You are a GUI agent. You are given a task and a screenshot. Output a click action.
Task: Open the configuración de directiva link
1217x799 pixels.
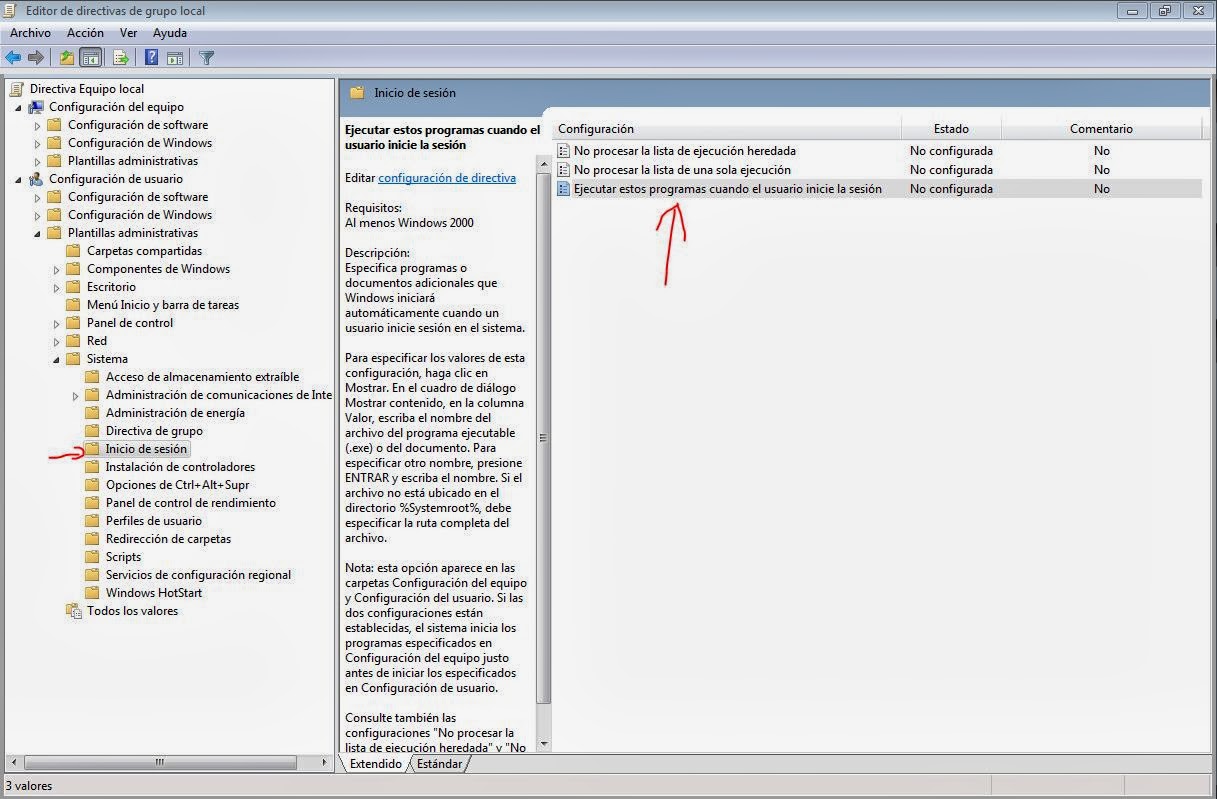click(x=447, y=178)
